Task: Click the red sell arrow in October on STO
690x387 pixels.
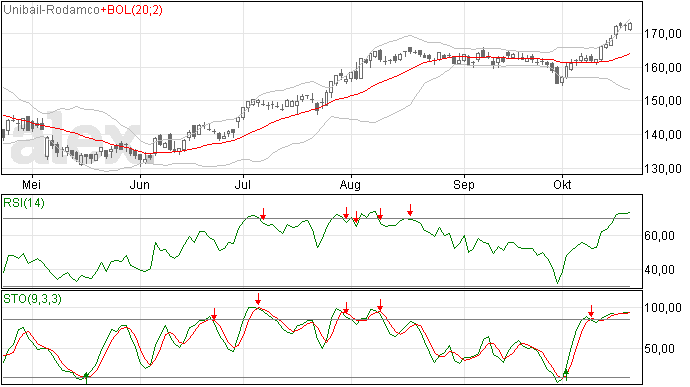Action: coord(592,311)
